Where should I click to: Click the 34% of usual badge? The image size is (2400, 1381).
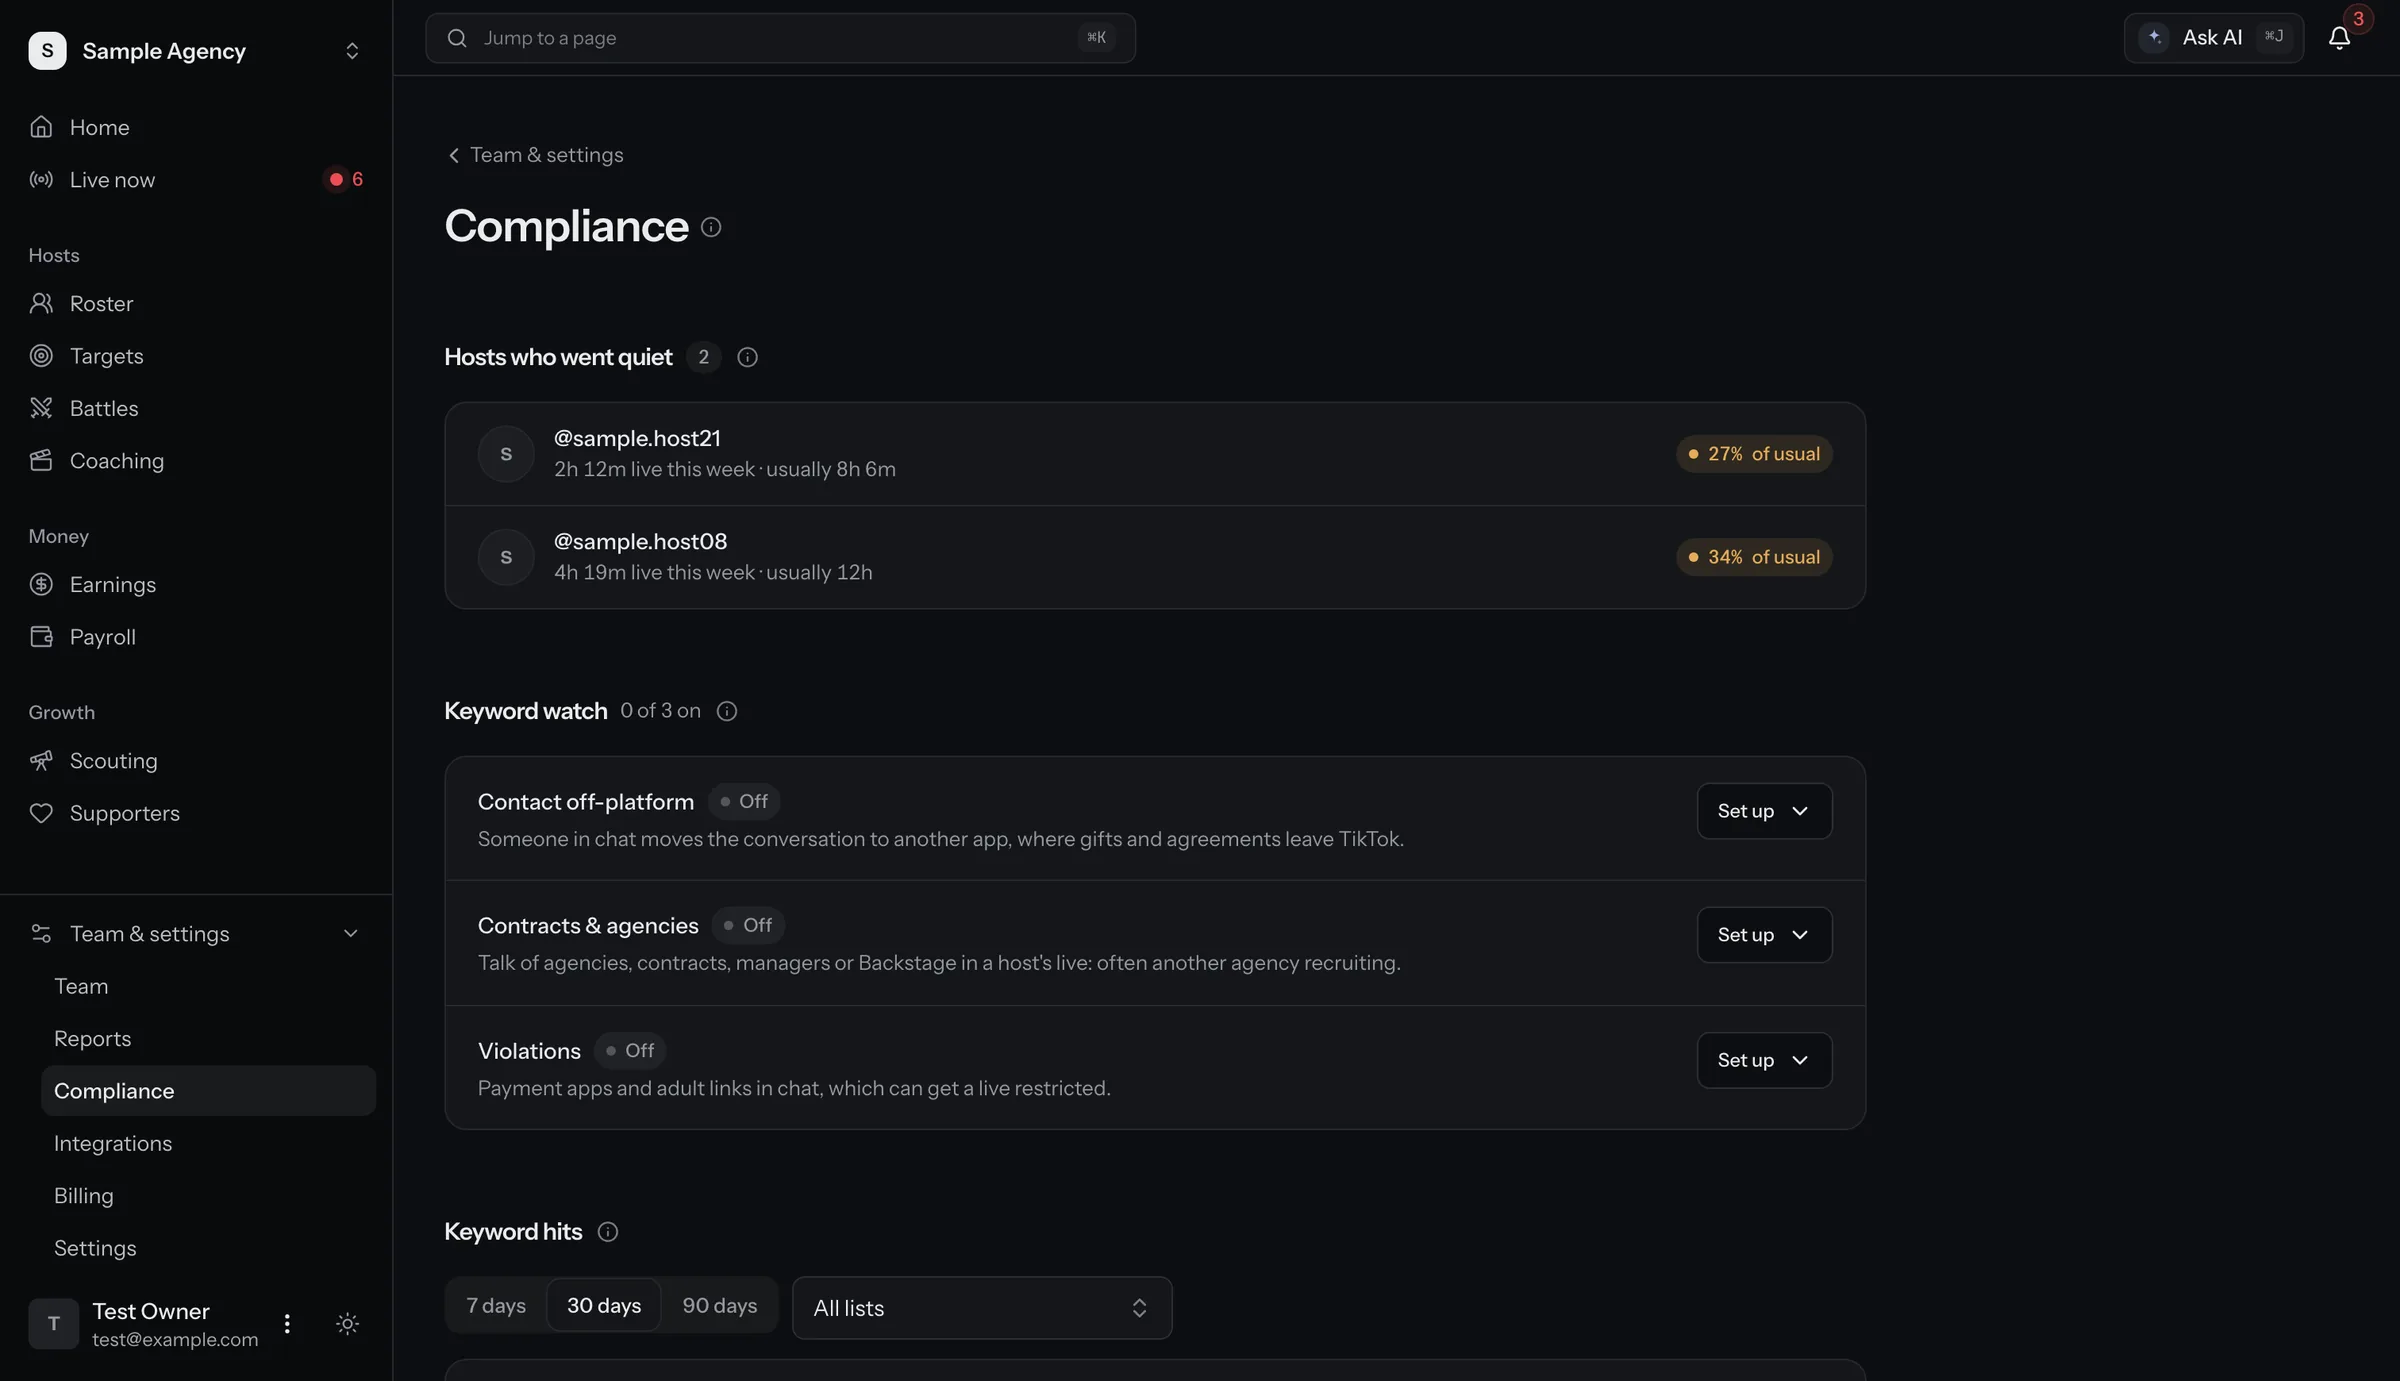(x=1754, y=557)
